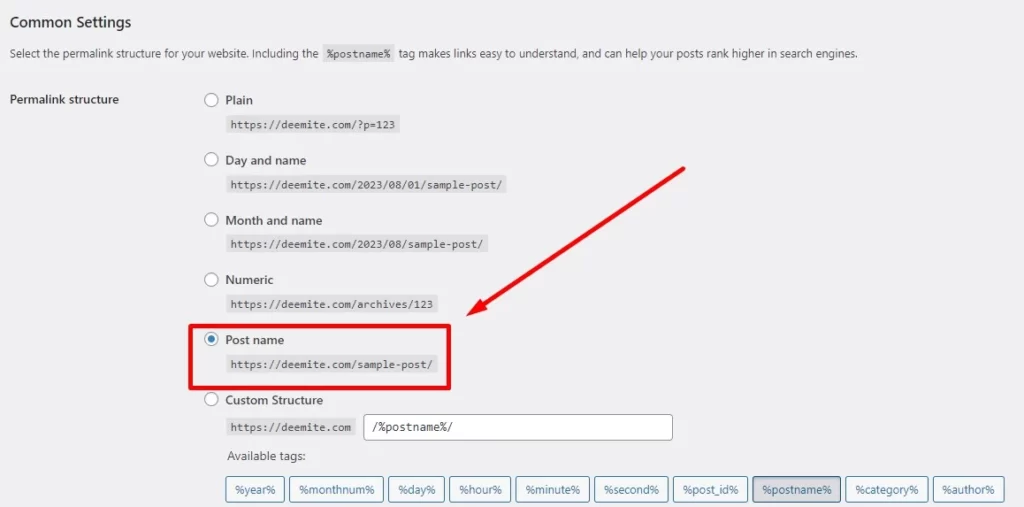1024x507 pixels.
Task: Select the Post name radio button
Action: pos(211,339)
